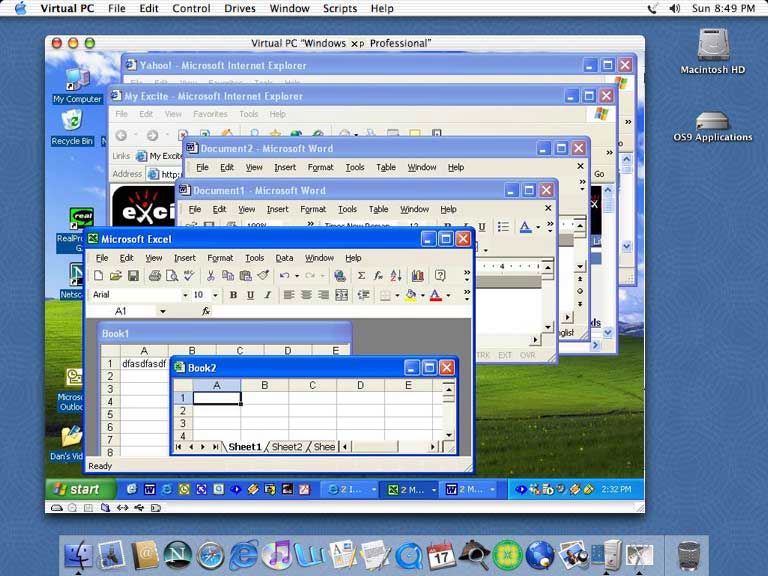Open My Computer desktop icon
The width and height of the screenshot is (768, 576).
[x=77, y=86]
